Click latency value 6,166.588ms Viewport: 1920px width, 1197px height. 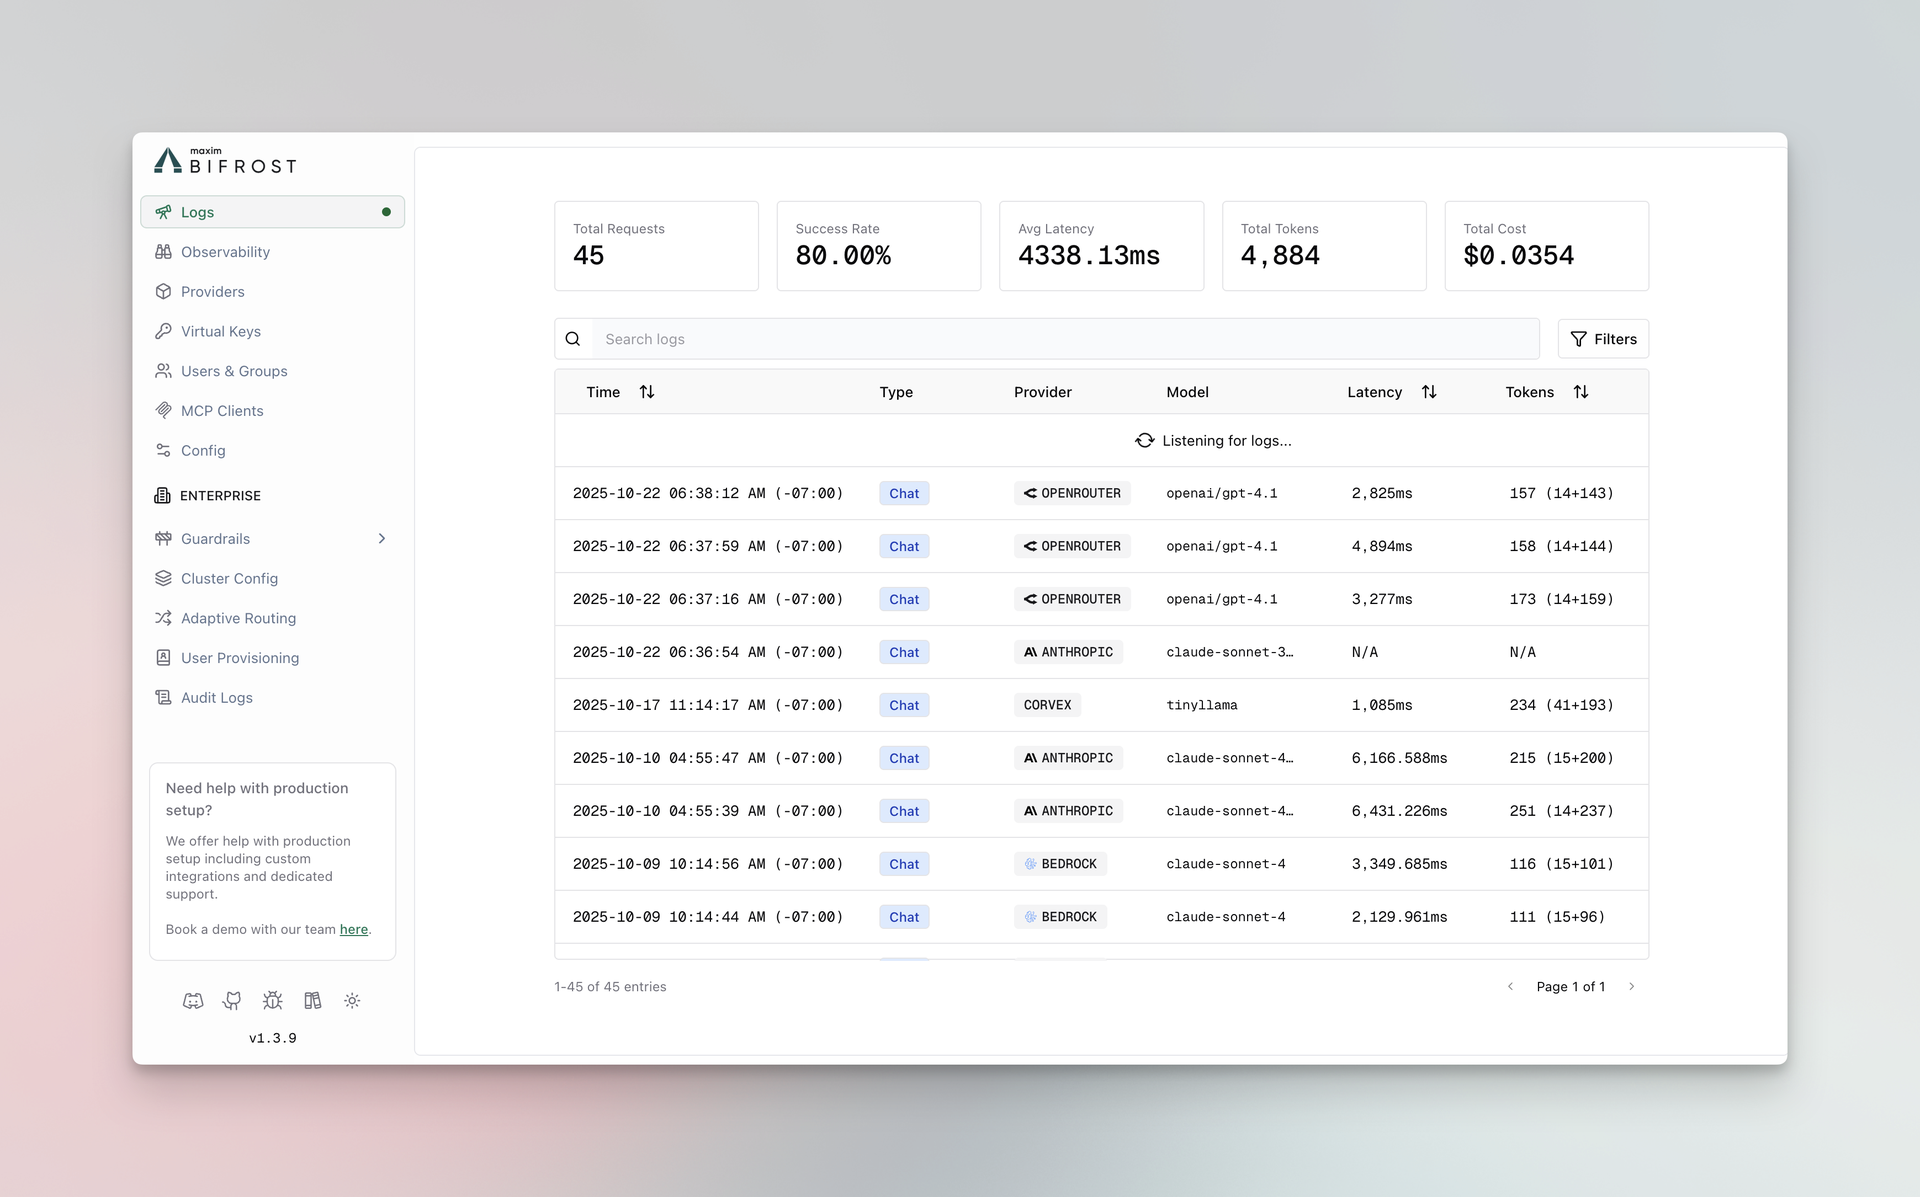[1399, 758]
